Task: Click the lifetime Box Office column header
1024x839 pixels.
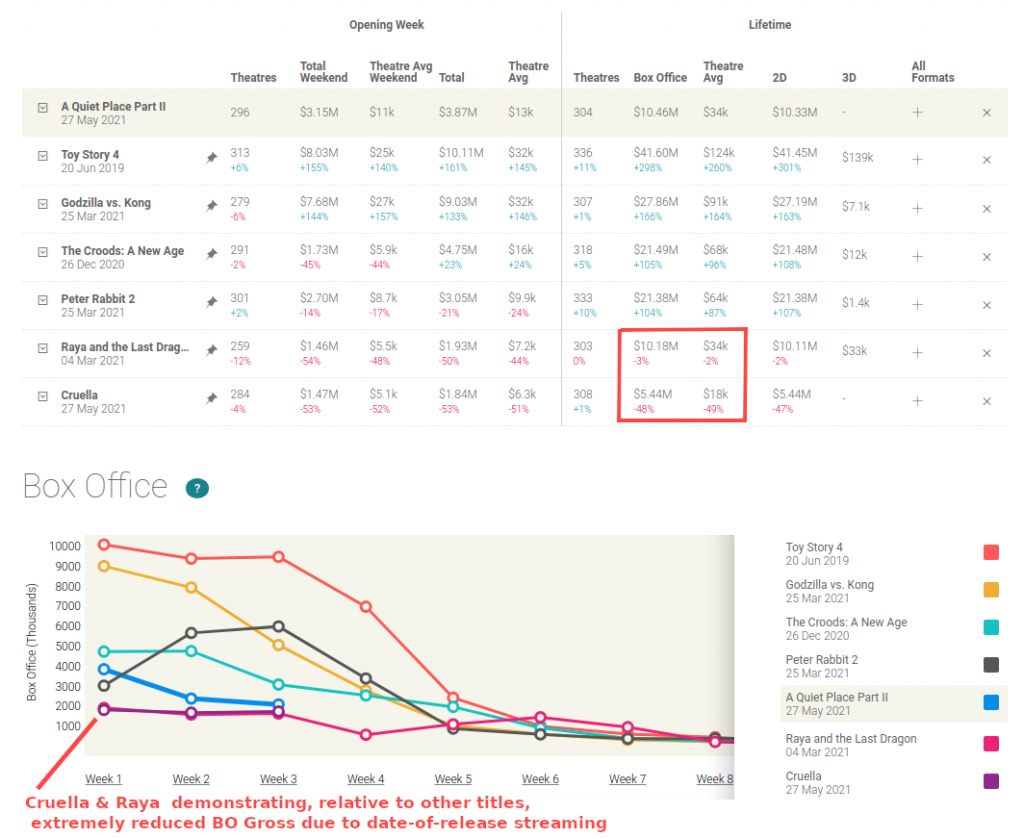Action: pyautogui.click(x=660, y=78)
